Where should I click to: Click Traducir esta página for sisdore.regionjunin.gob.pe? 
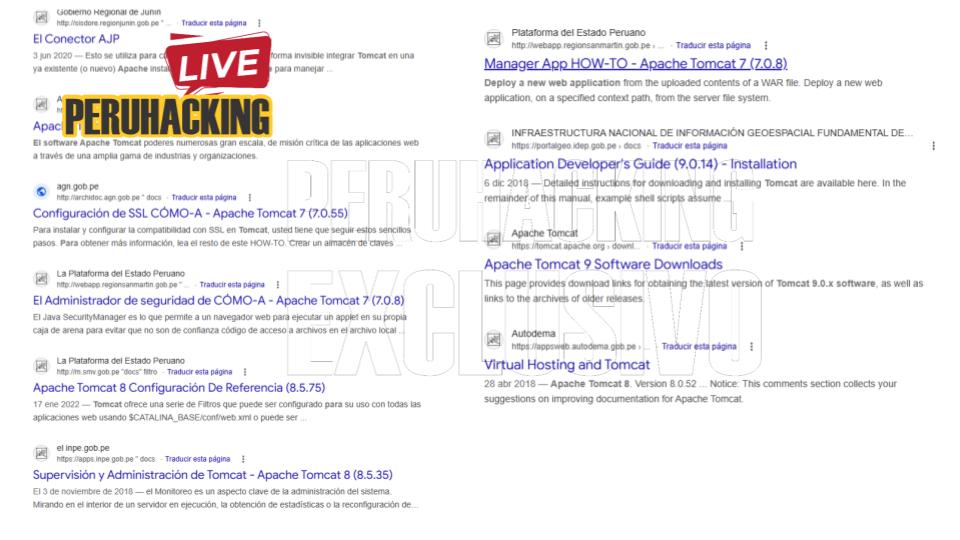point(214,23)
